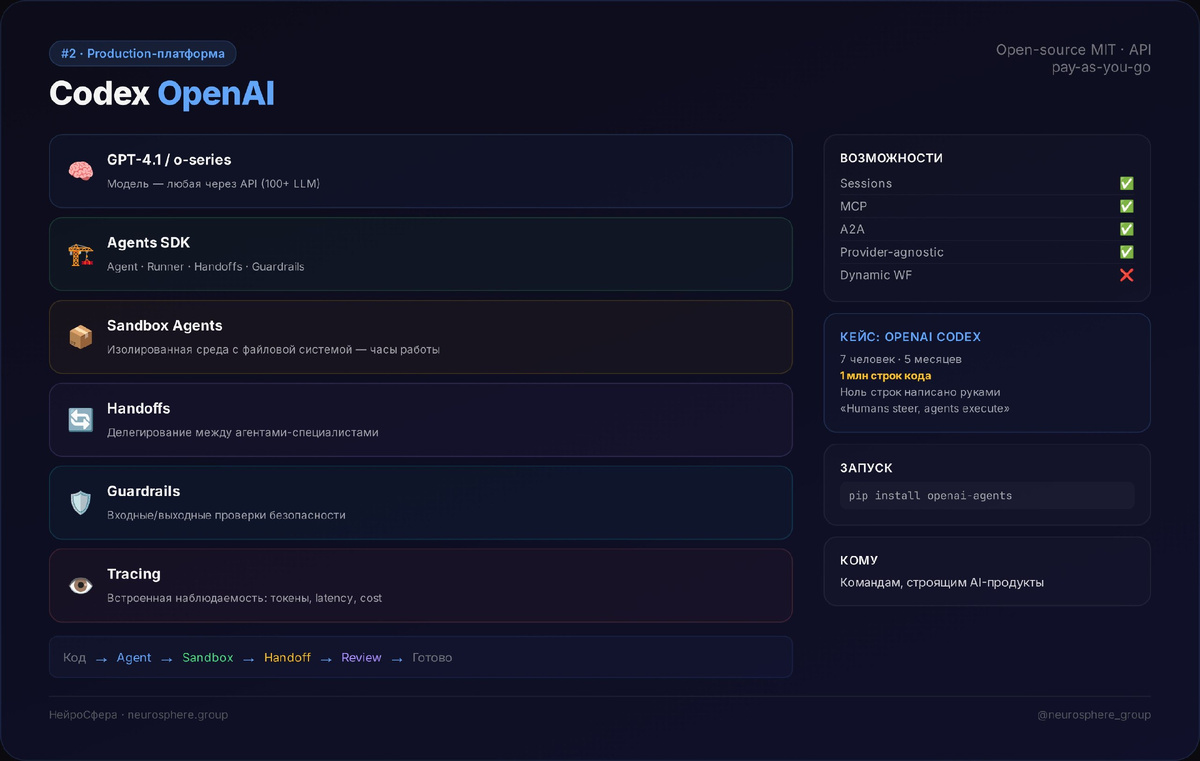
Task: Click the green checkmark in the Sessions row
Action: click(x=1126, y=183)
